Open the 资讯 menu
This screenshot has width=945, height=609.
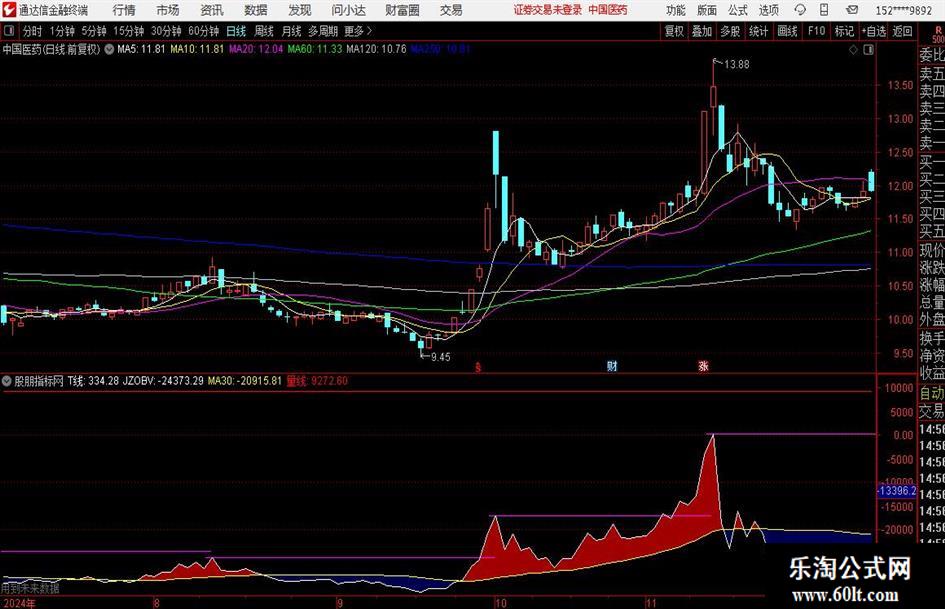pyautogui.click(x=212, y=10)
